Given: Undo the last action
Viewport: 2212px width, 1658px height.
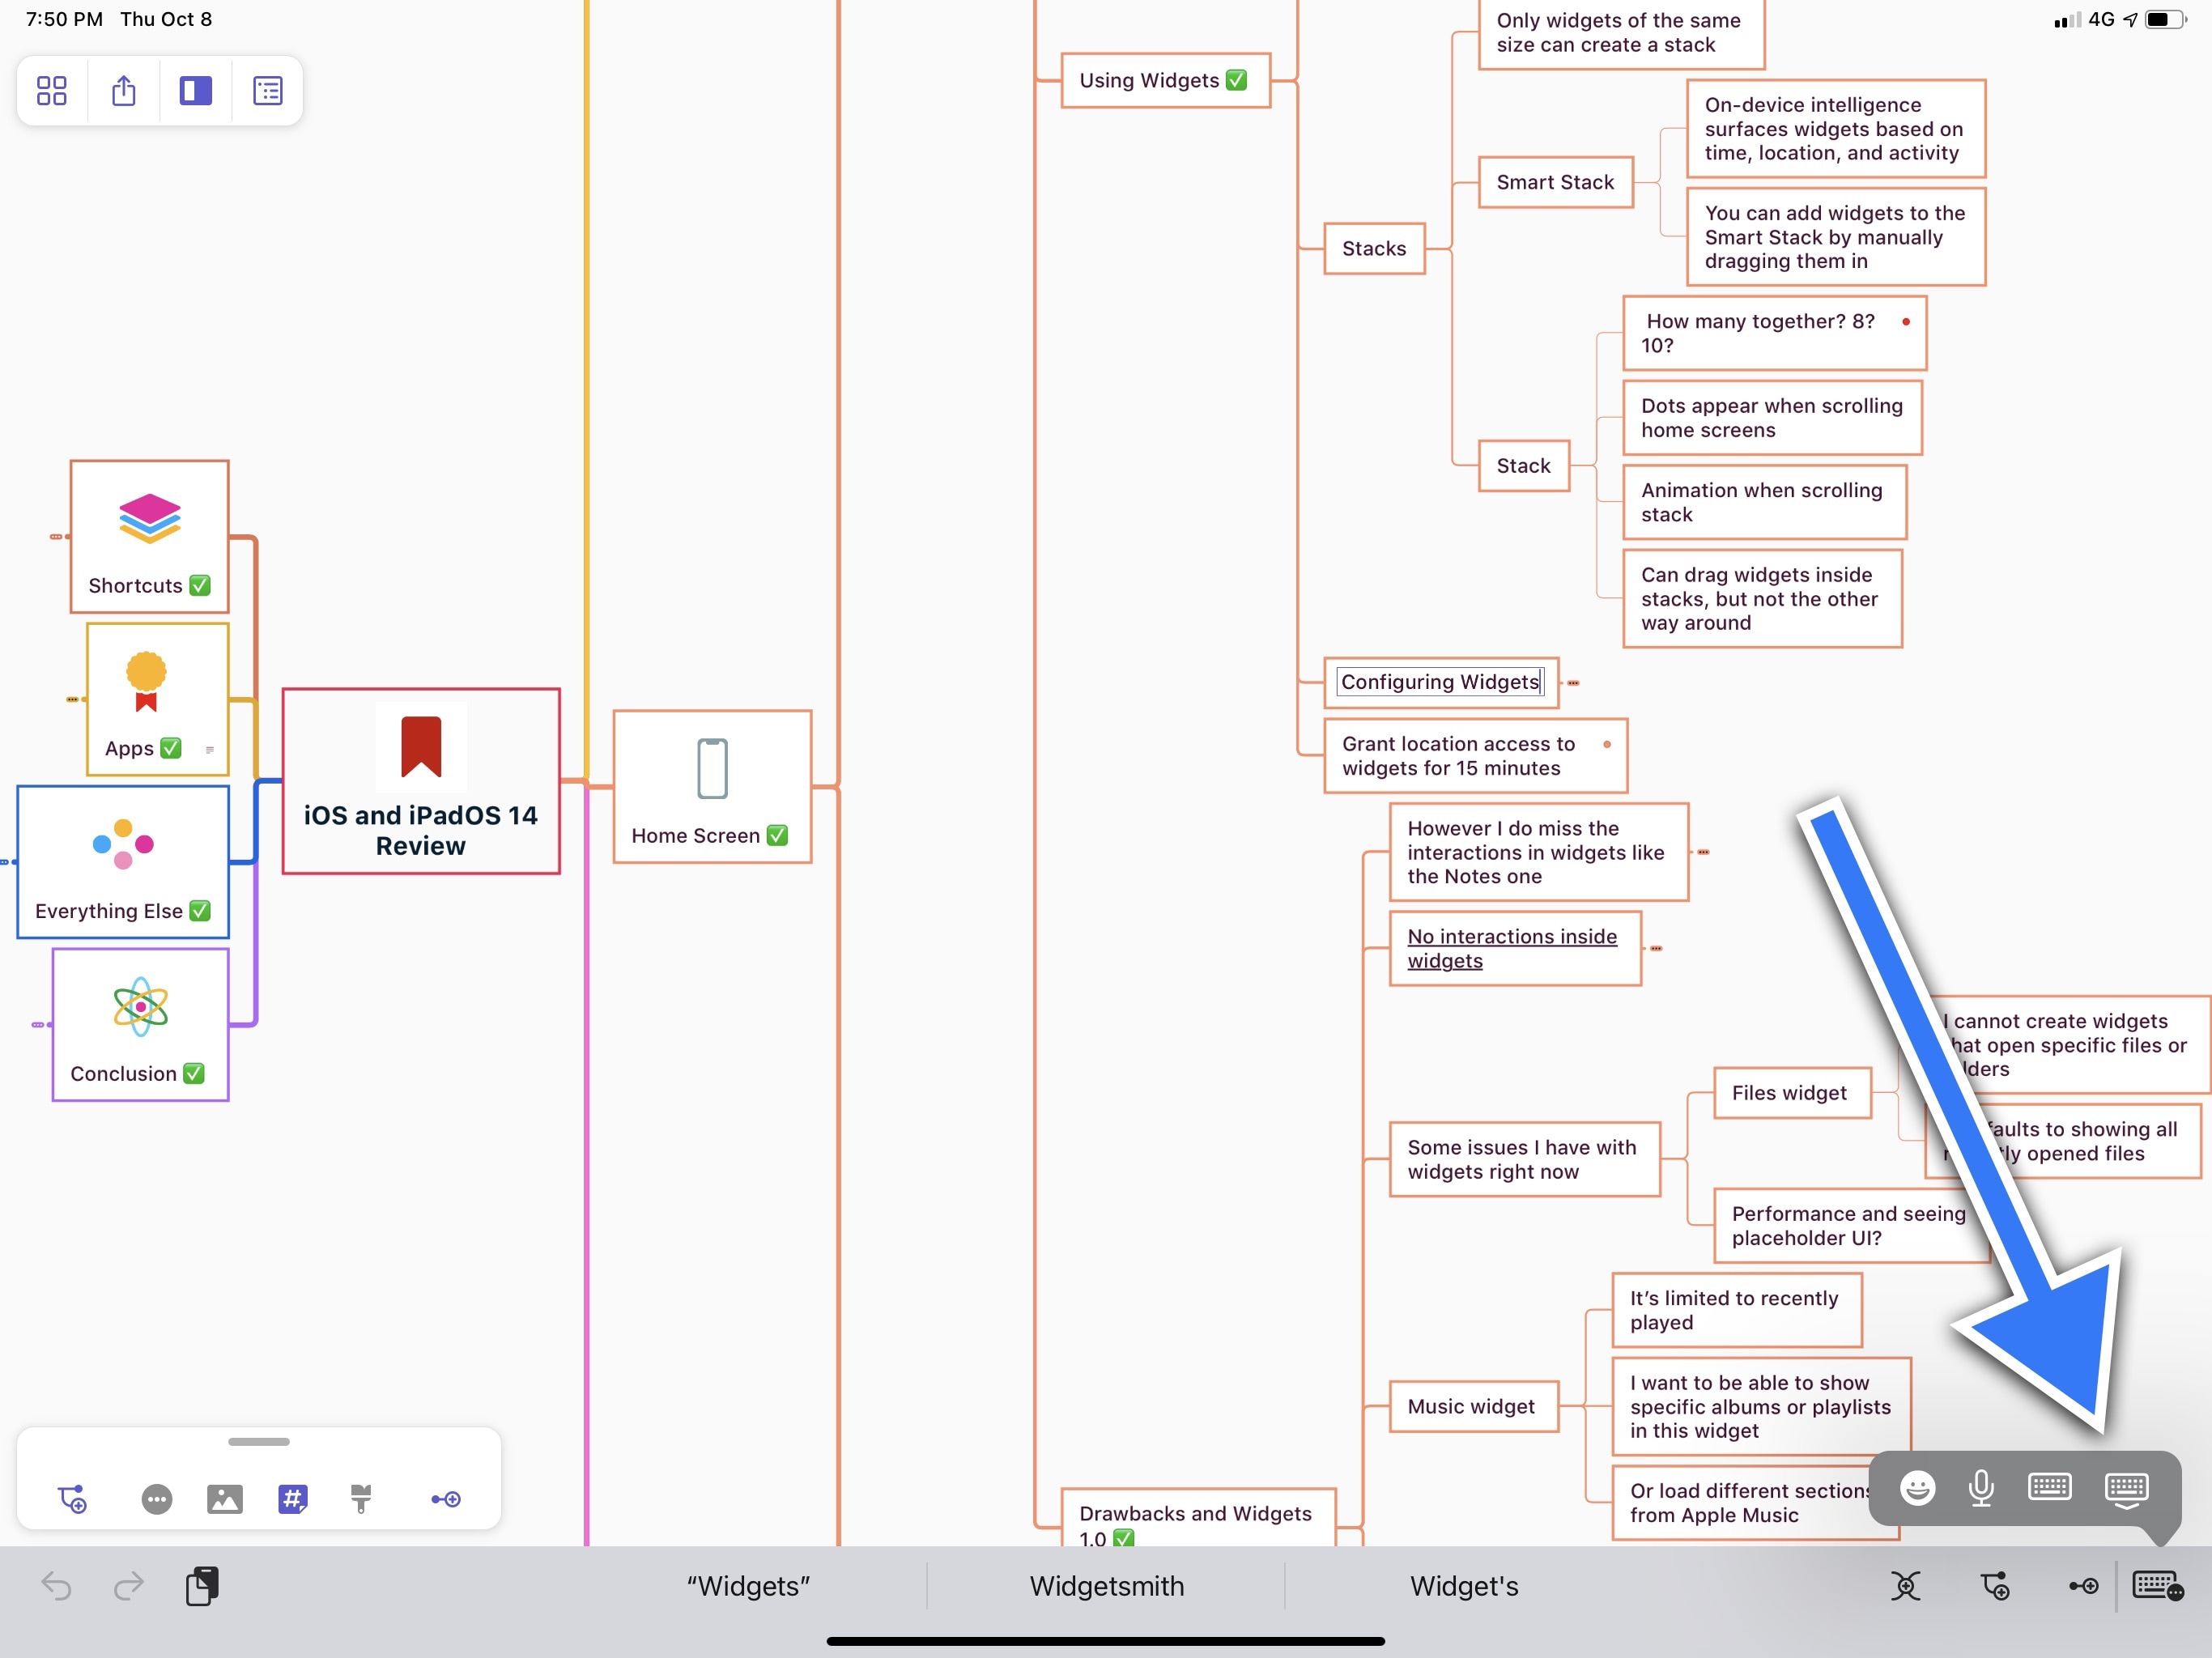Looking at the screenshot, I should pos(57,1586).
